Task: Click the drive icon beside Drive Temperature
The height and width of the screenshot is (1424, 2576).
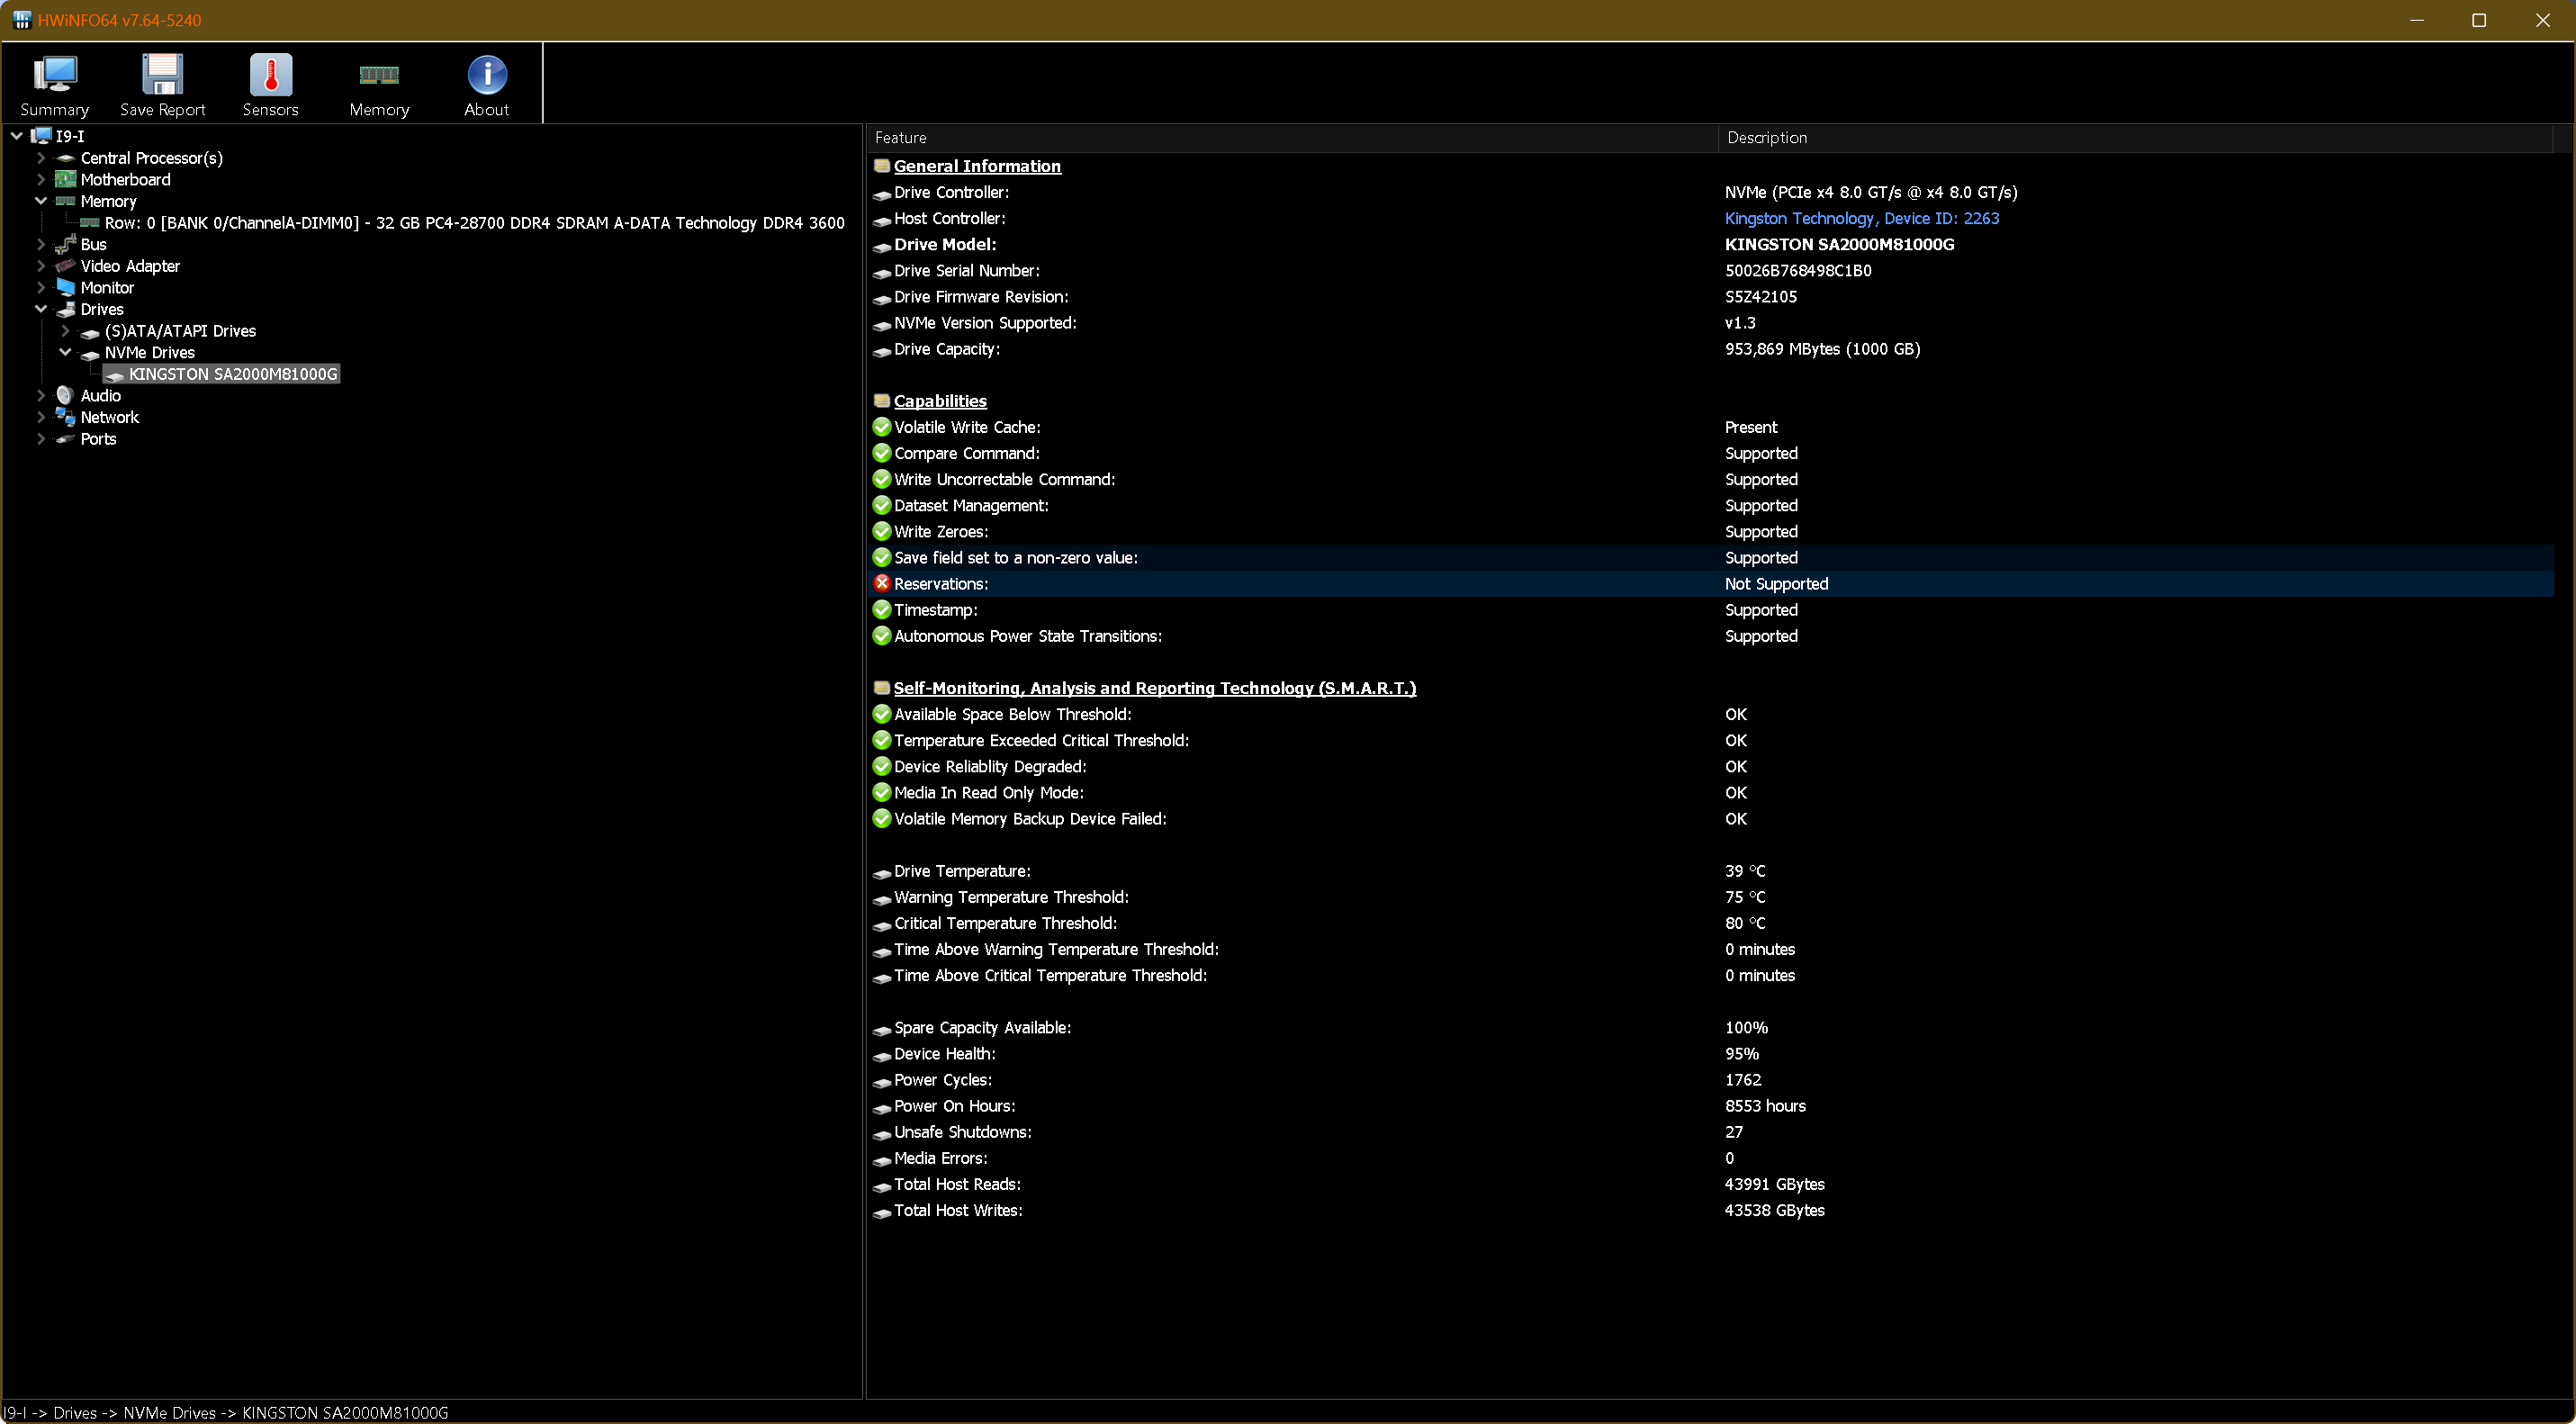Action: coord(881,873)
